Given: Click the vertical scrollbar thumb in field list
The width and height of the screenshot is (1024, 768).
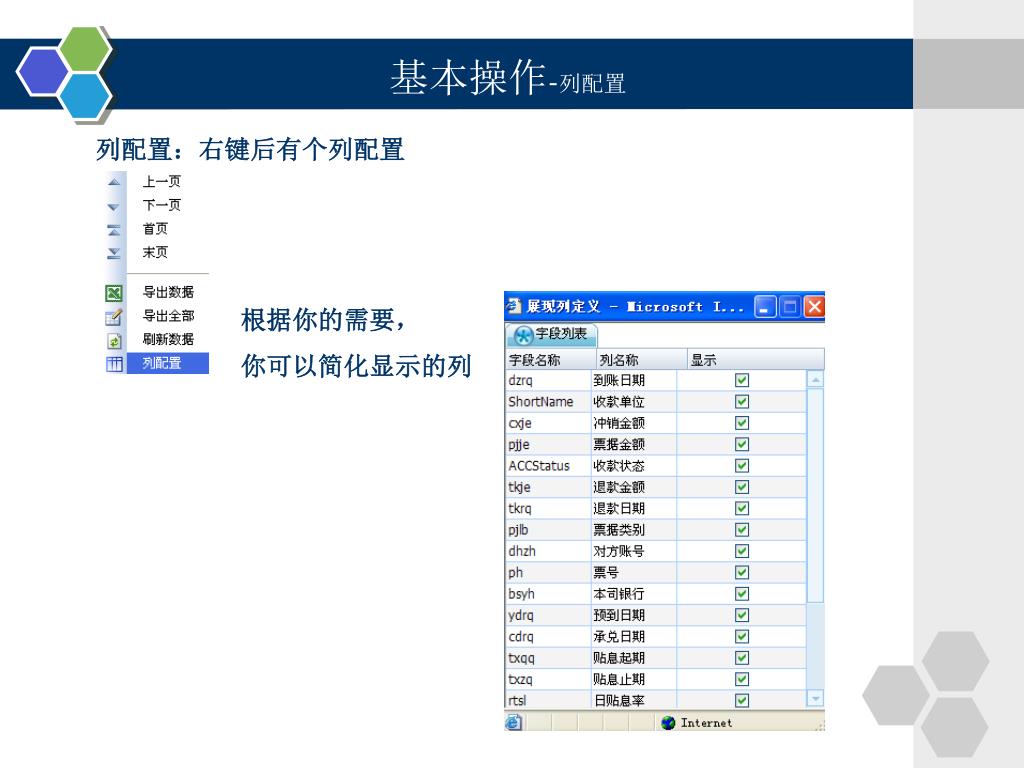Looking at the screenshot, I should (815, 496).
